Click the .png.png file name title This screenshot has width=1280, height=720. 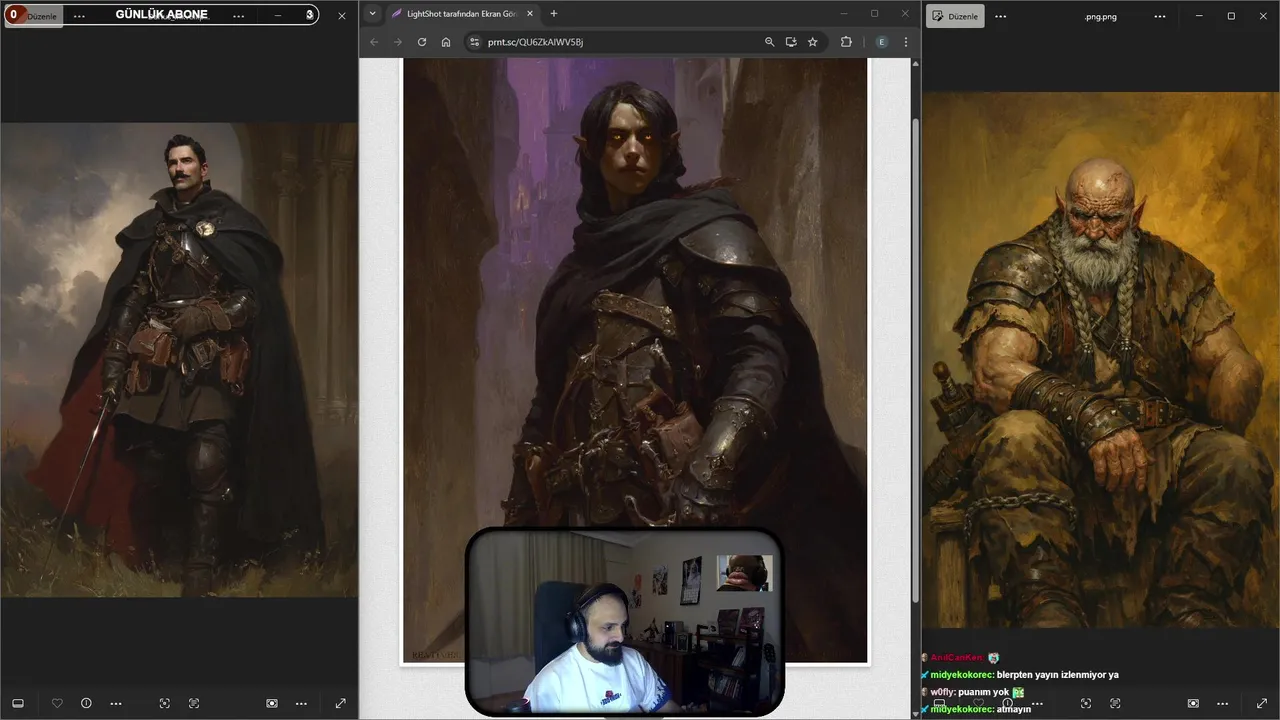click(1100, 16)
